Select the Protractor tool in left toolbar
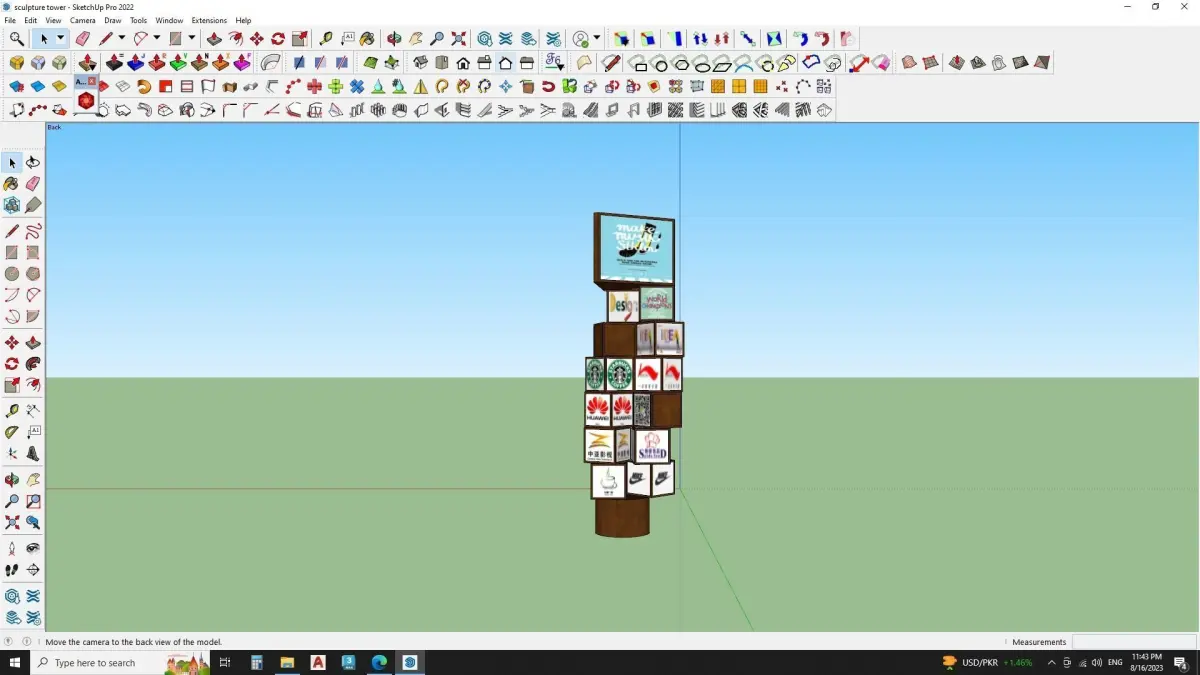This screenshot has height=675, width=1200. [12, 433]
